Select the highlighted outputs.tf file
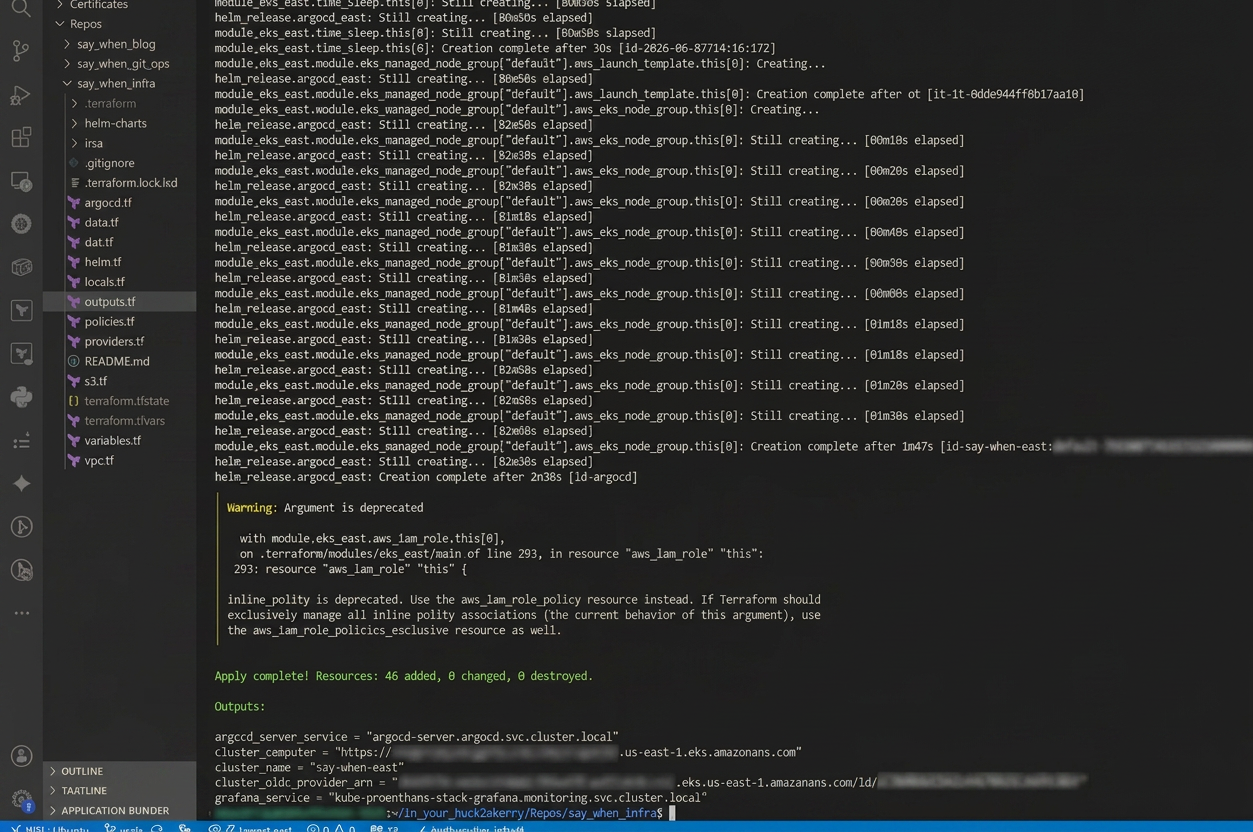 (x=120, y=302)
